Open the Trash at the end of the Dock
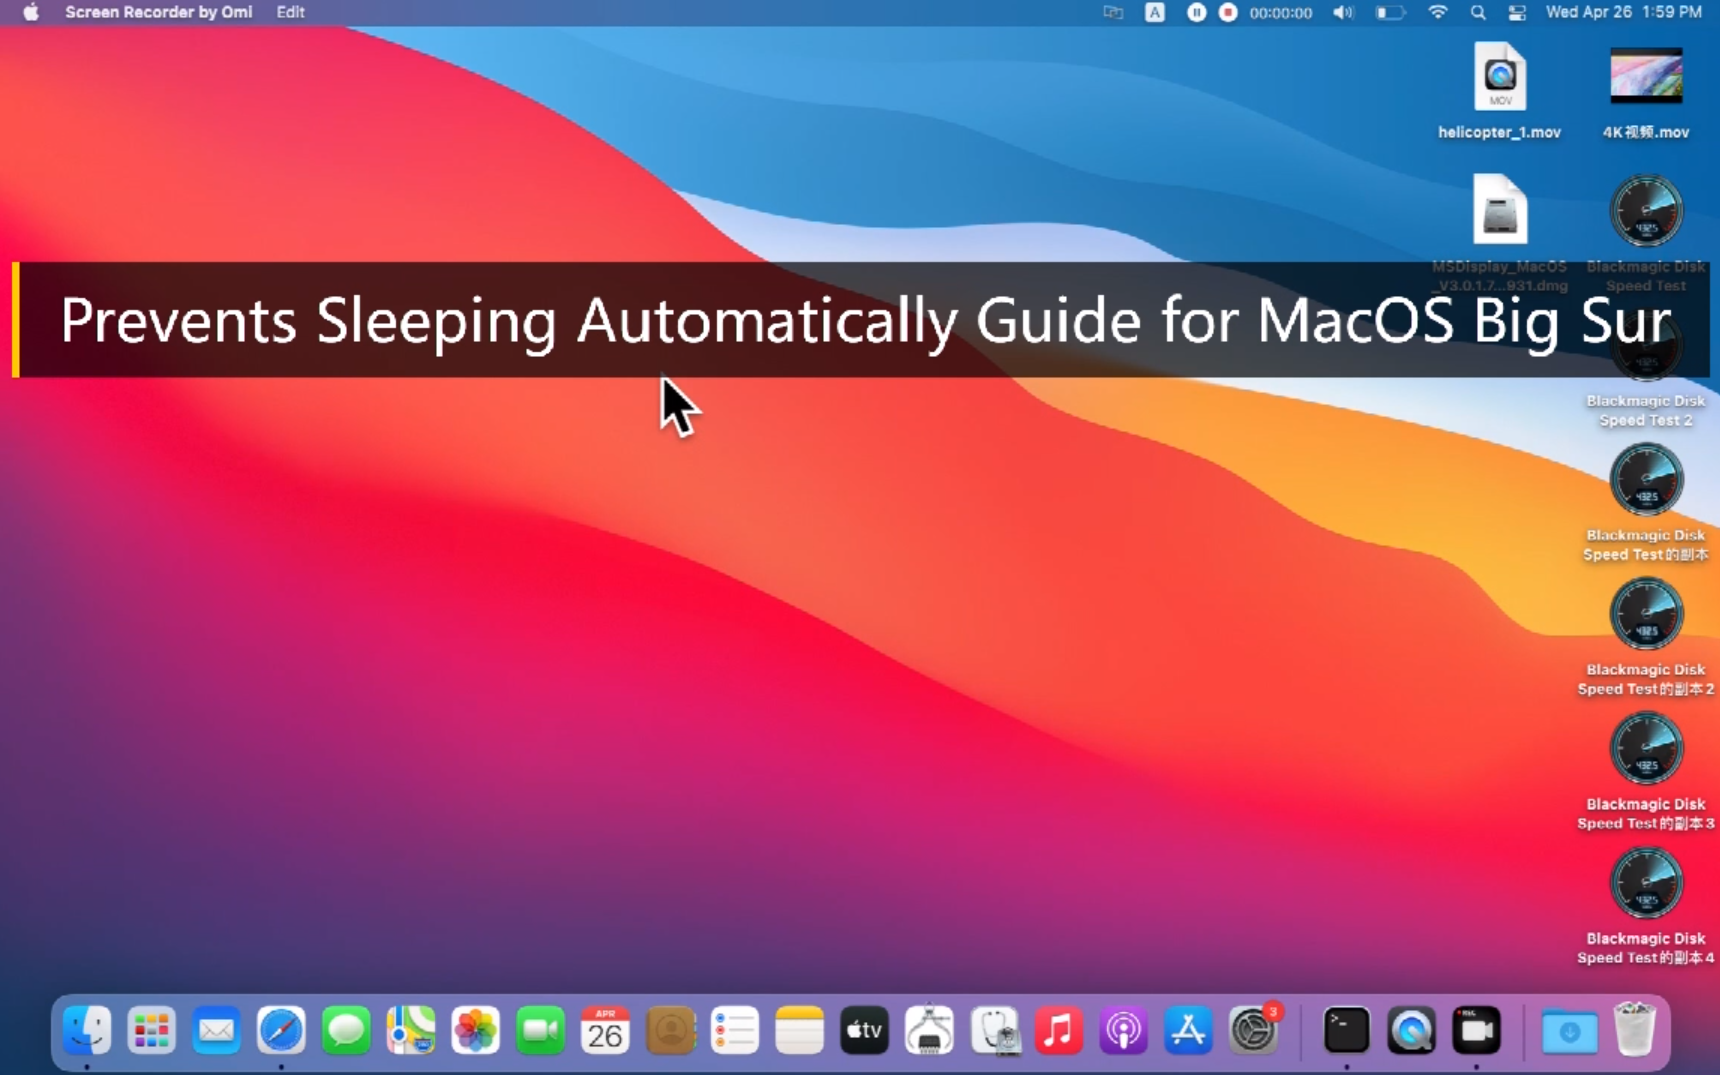1720x1075 pixels. point(1636,1029)
